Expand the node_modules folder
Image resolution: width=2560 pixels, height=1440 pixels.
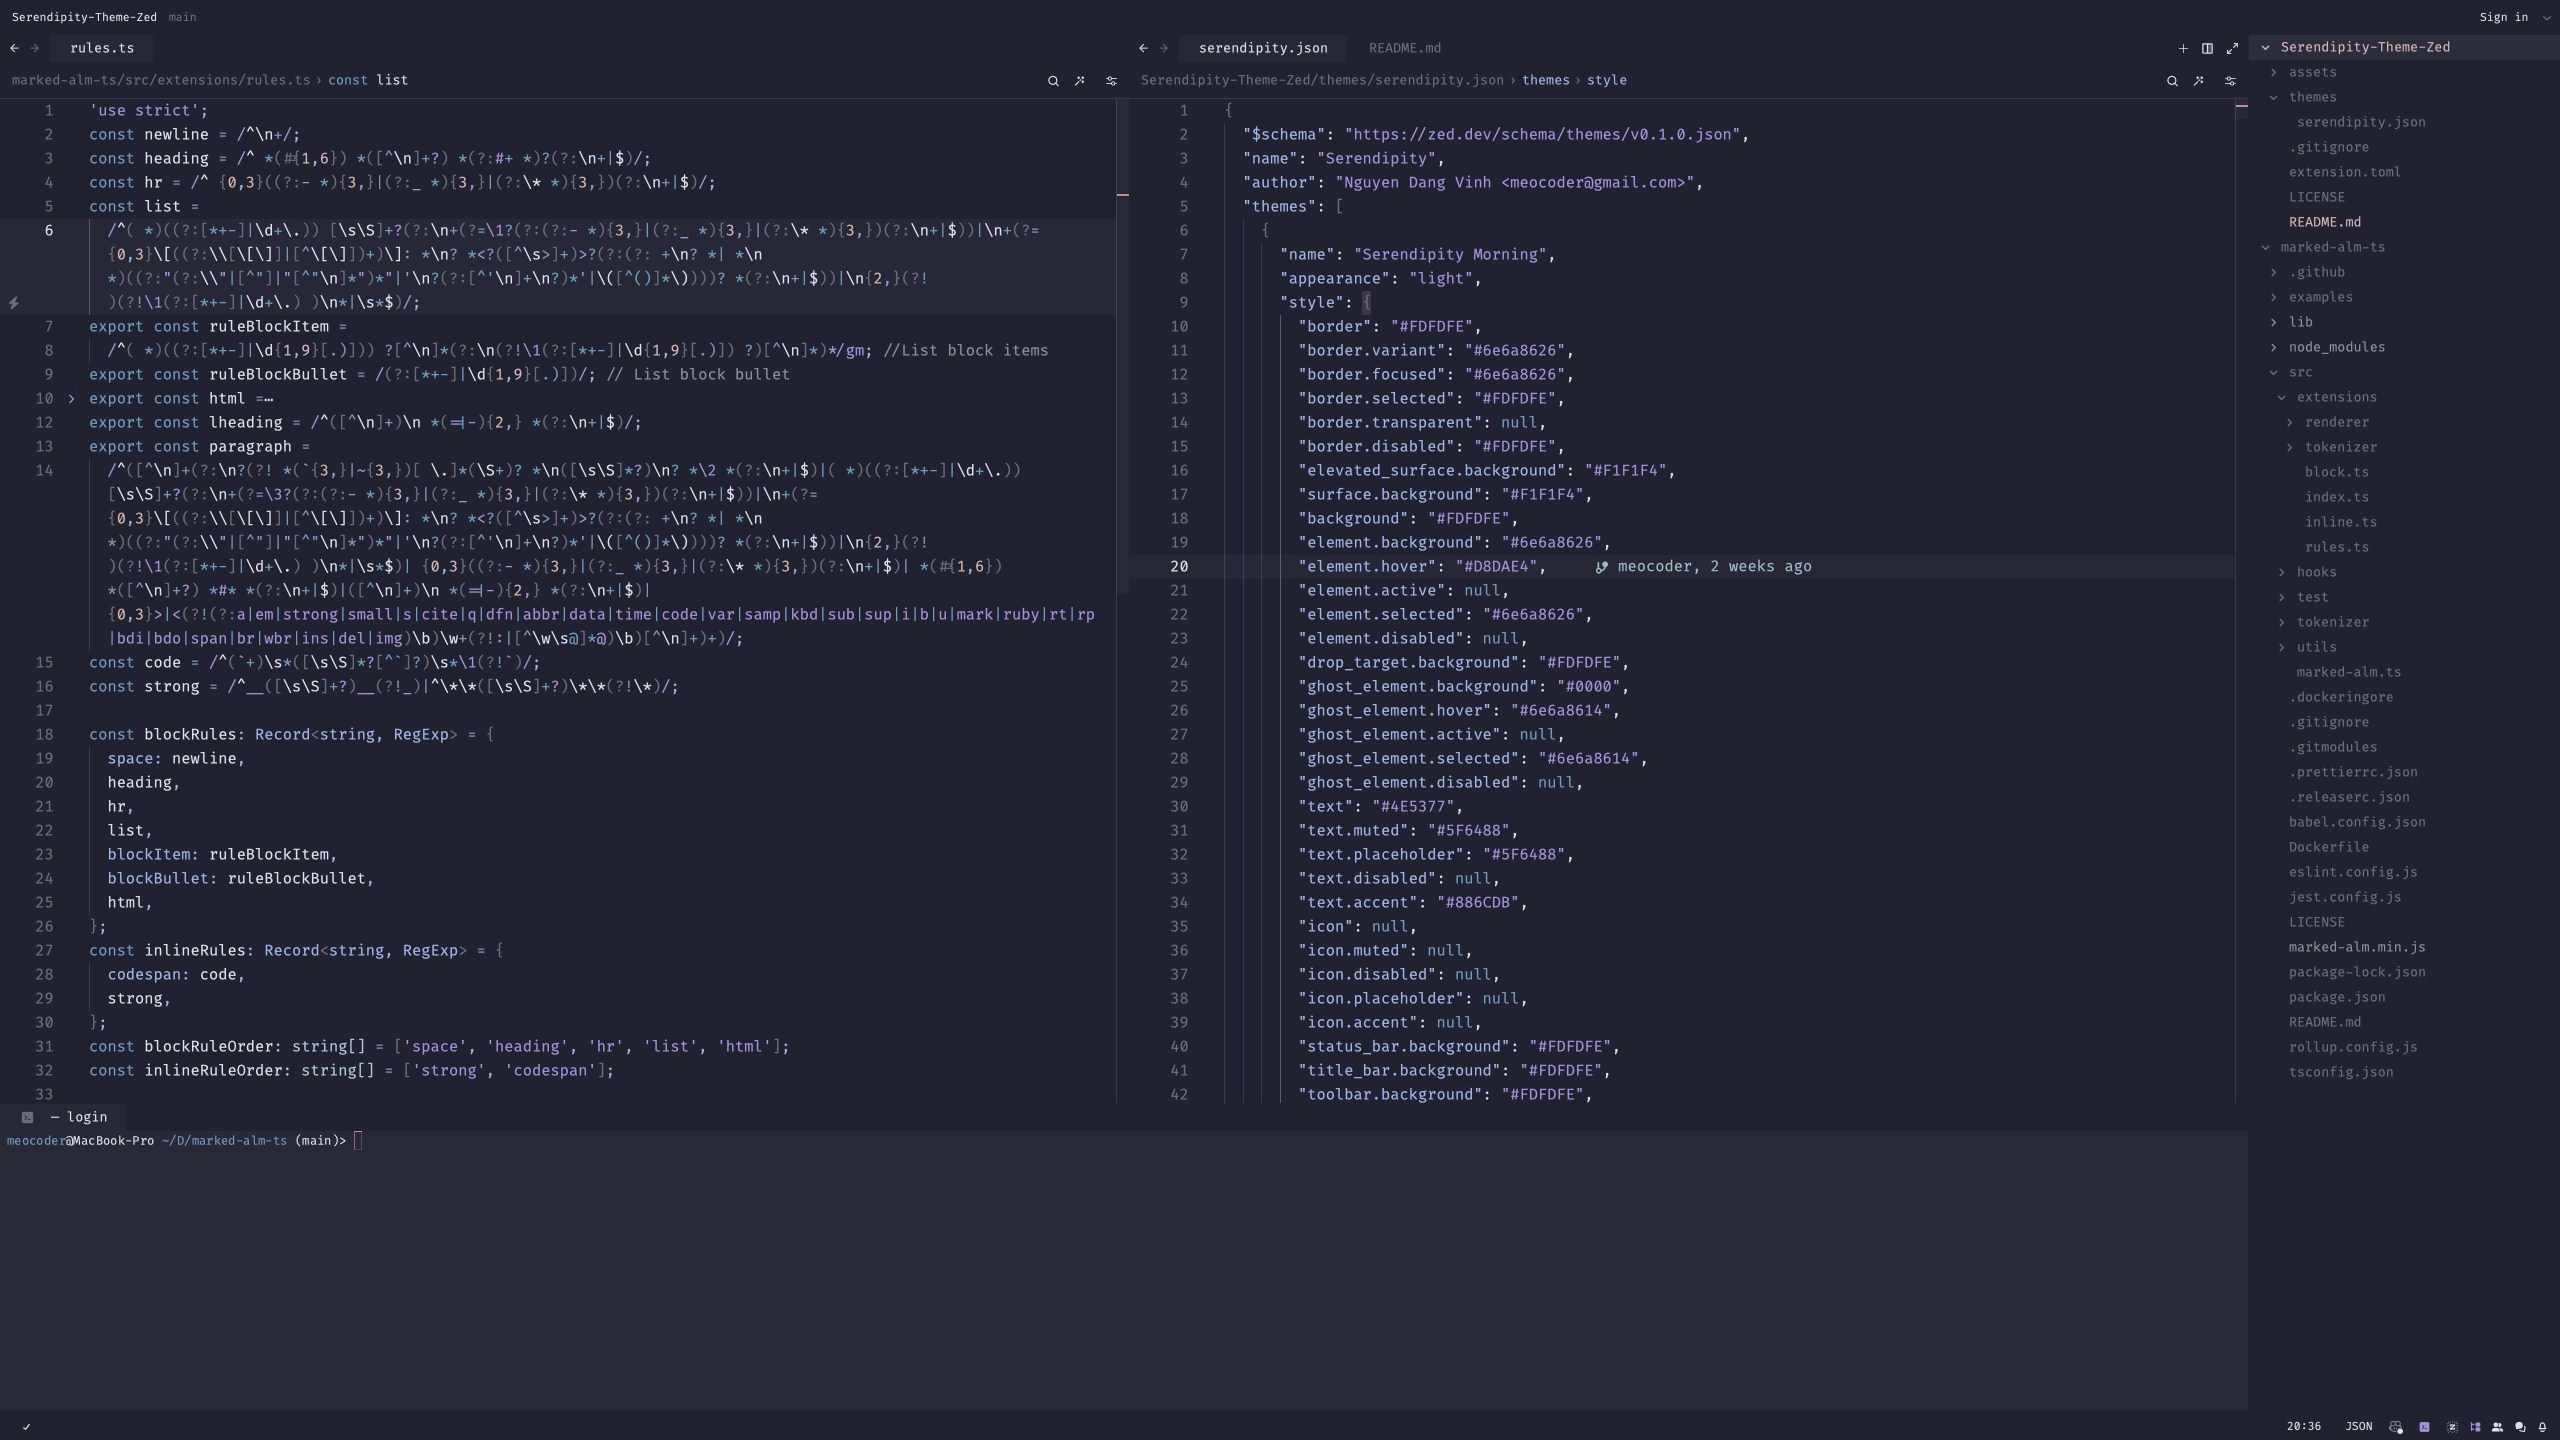pos(2336,347)
